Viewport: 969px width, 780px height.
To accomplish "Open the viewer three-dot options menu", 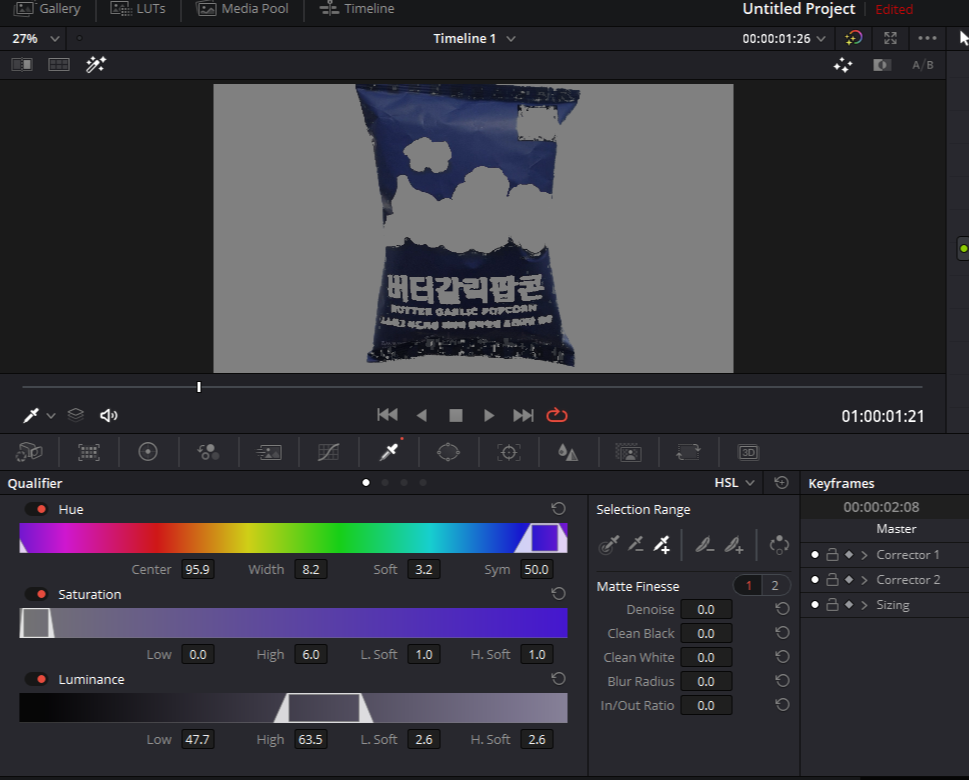I will [x=927, y=38].
